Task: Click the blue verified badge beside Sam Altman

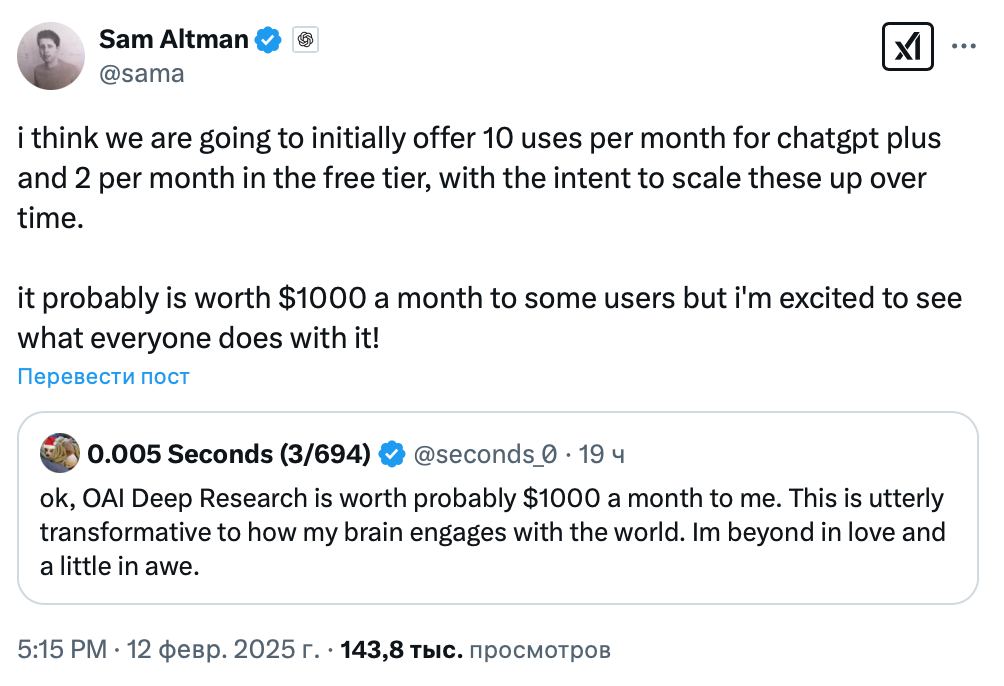Action: [268, 40]
